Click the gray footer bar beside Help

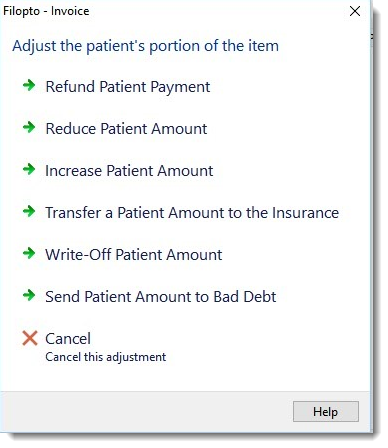pyautogui.click(x=147, y=412)
